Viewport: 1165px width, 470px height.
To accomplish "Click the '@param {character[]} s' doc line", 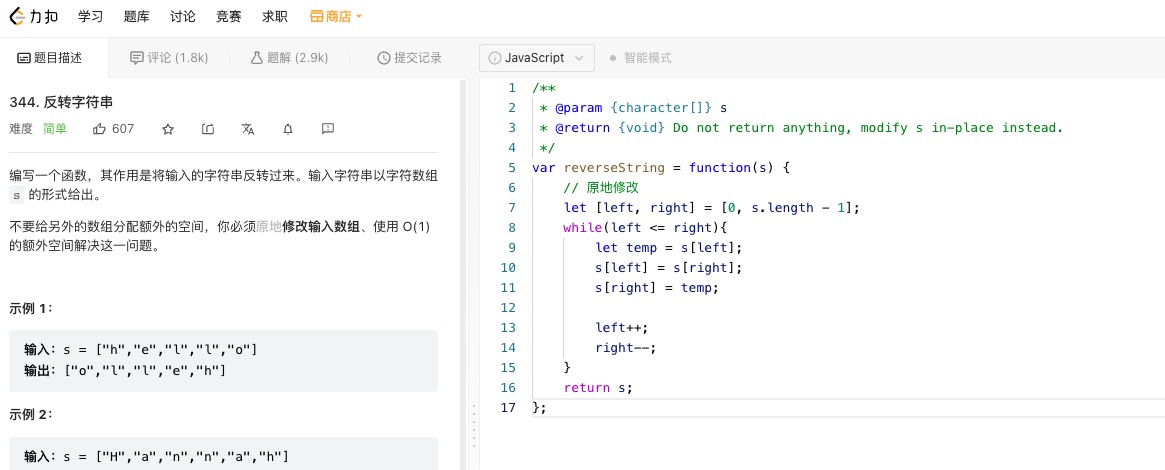I will [633, 108].
